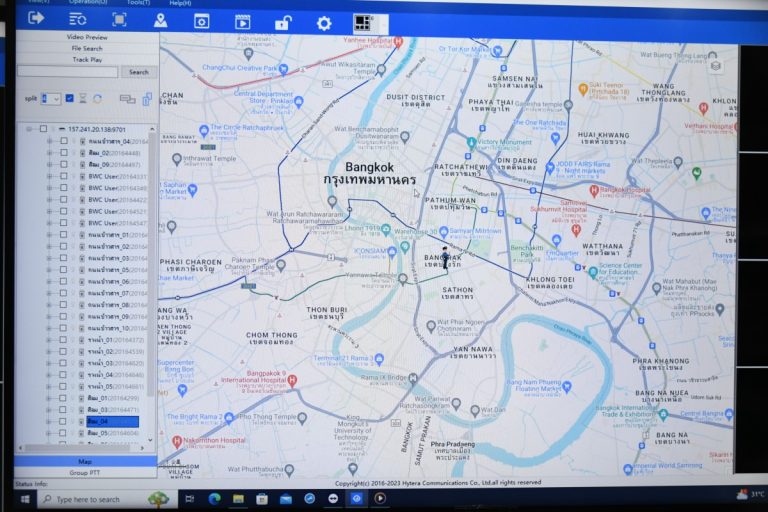Open the Help(H) menu

tap(180, 3)
